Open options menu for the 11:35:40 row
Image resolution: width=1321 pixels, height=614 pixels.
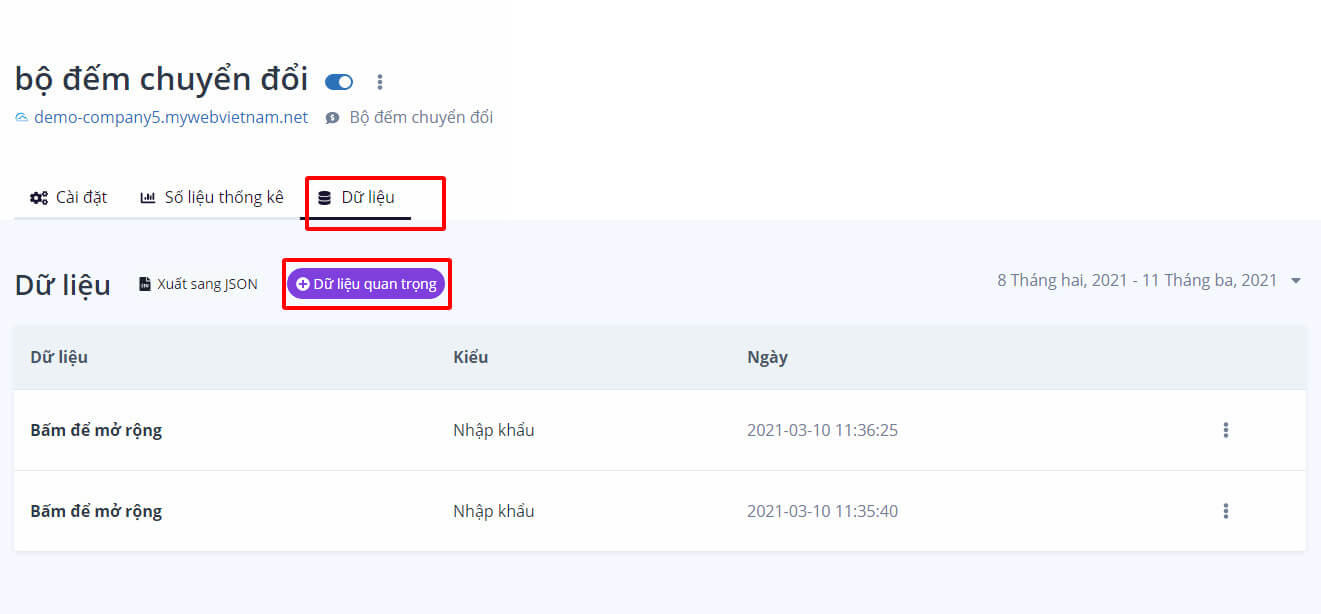pos(1225,511)
